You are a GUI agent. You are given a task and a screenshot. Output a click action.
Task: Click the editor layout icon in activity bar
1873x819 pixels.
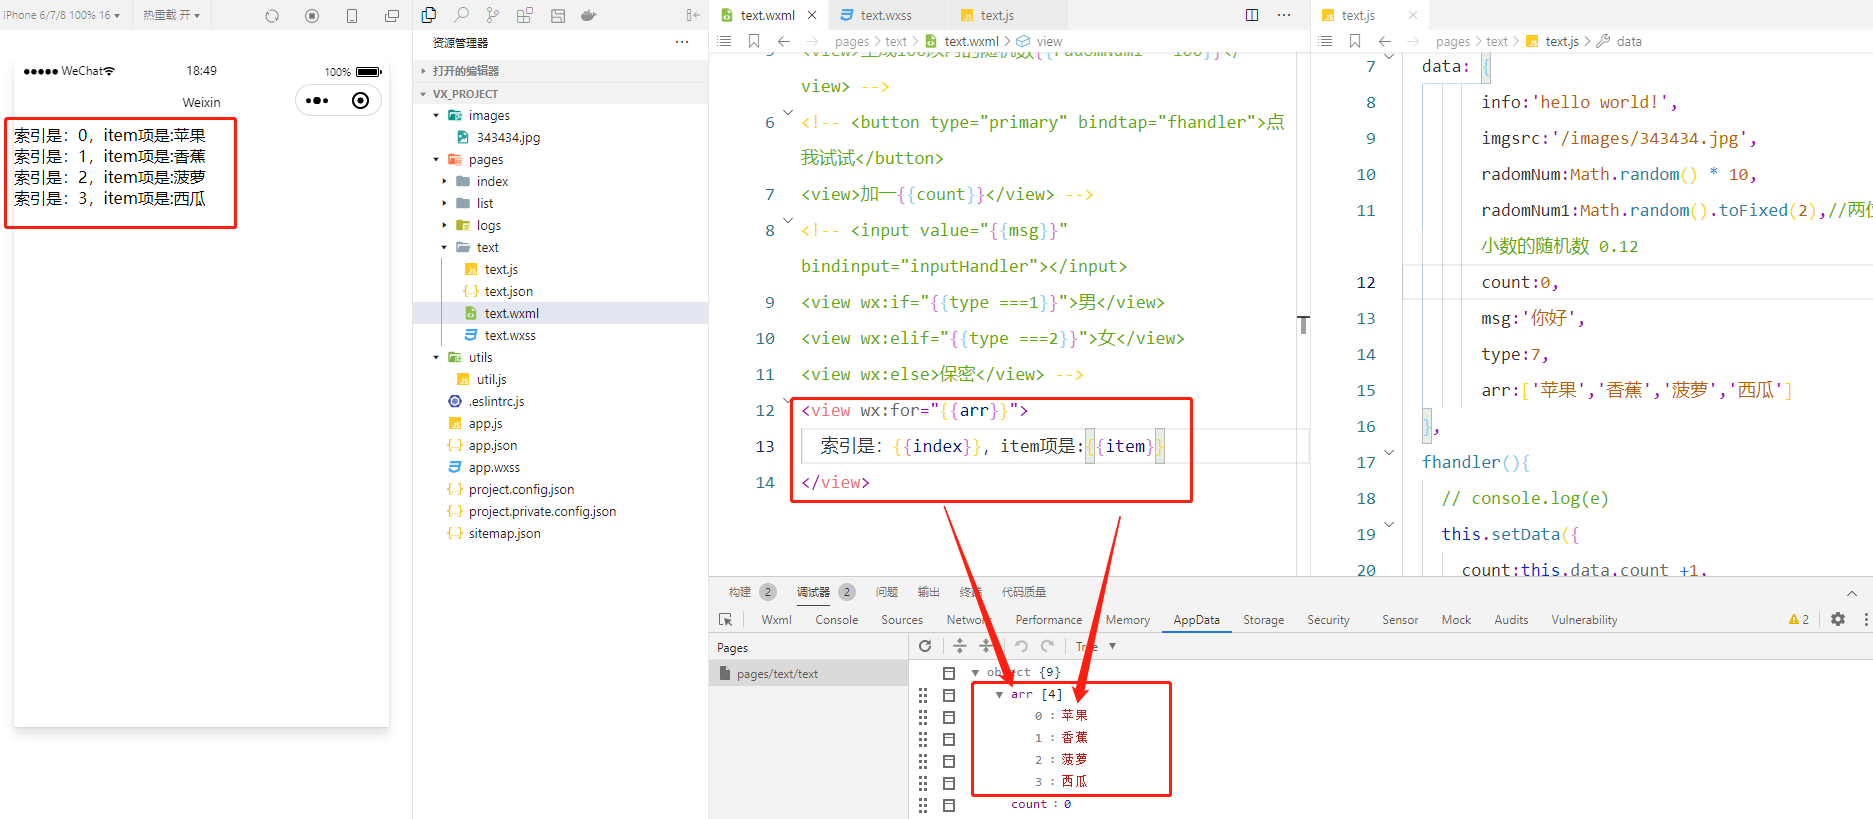(x=558, y=15)
